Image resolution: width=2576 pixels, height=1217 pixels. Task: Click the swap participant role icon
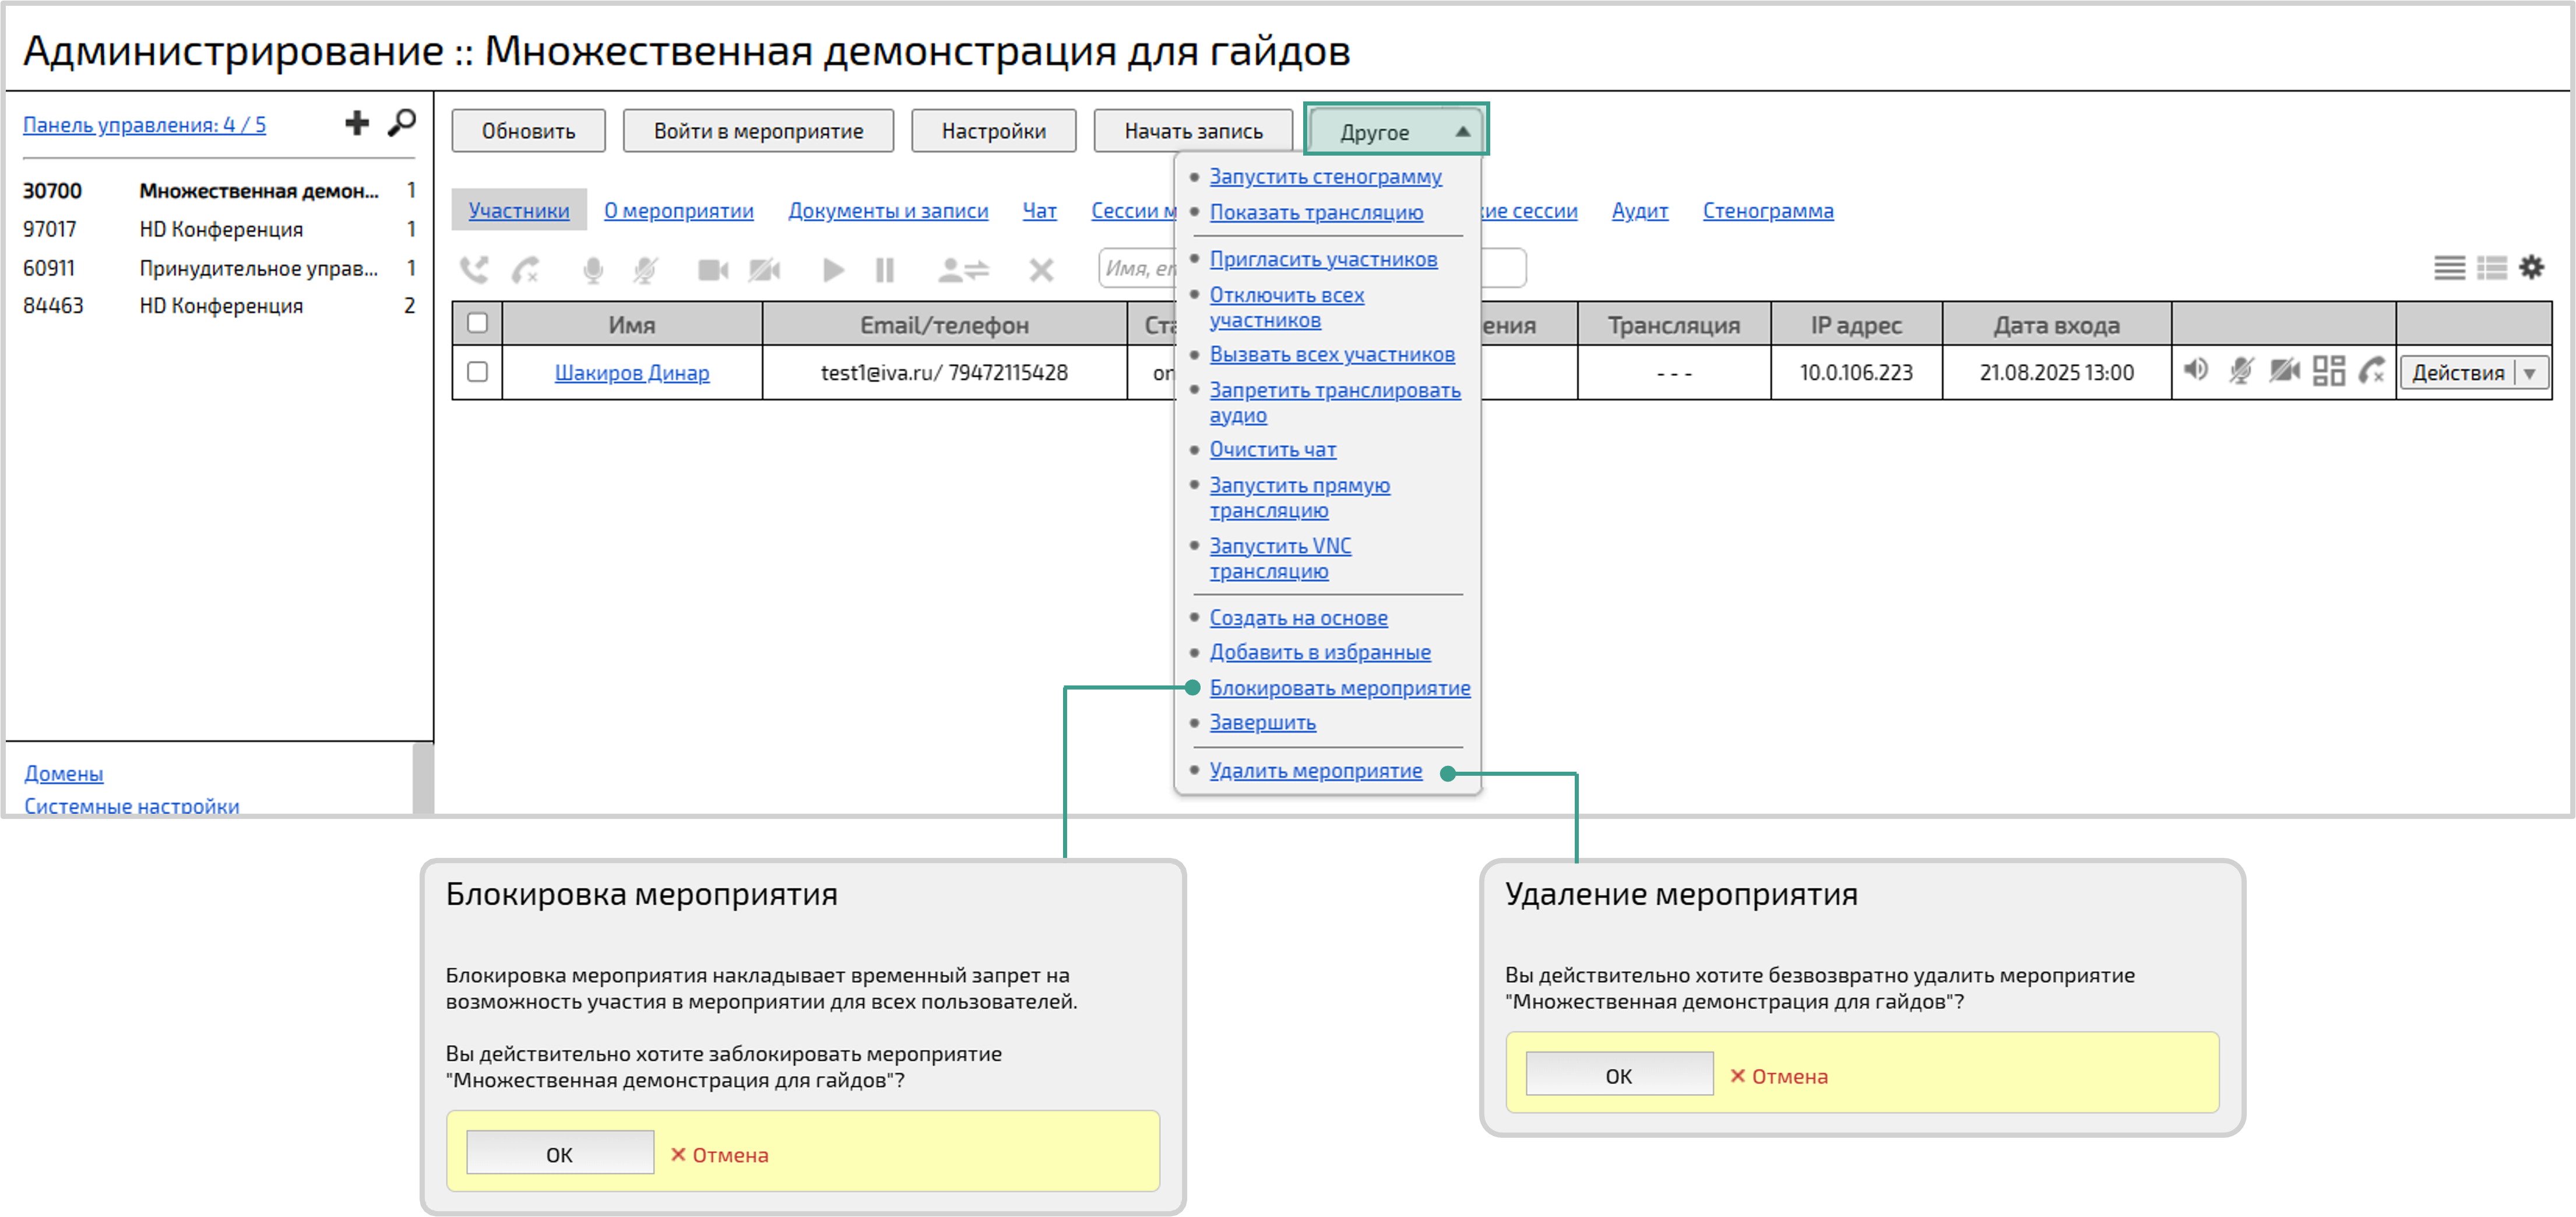tap(963, 270)
